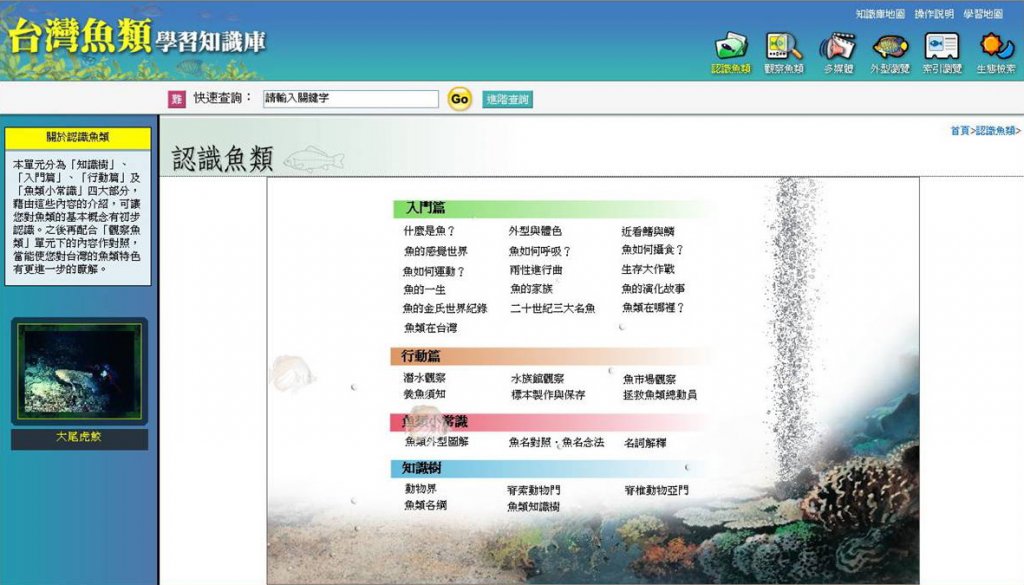Image resolution: width=1024 pixels, height=585 pixels.
Task: Open the 魚類在哪裡？ article
Action: click(653, 308)
